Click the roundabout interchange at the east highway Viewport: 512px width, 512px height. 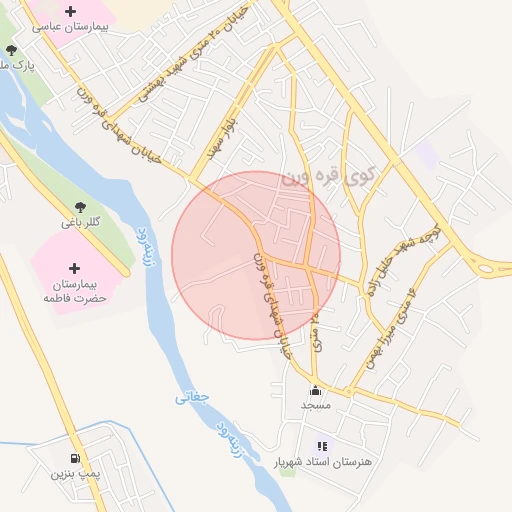pos(485,268)
